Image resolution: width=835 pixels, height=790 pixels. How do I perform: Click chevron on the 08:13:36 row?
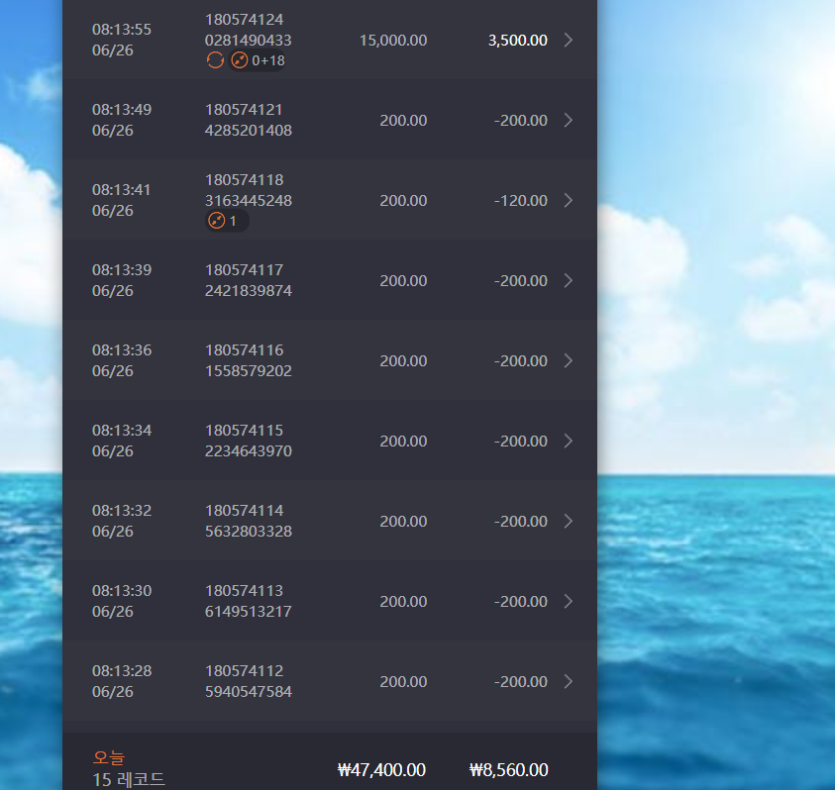[x=568, y=361]
